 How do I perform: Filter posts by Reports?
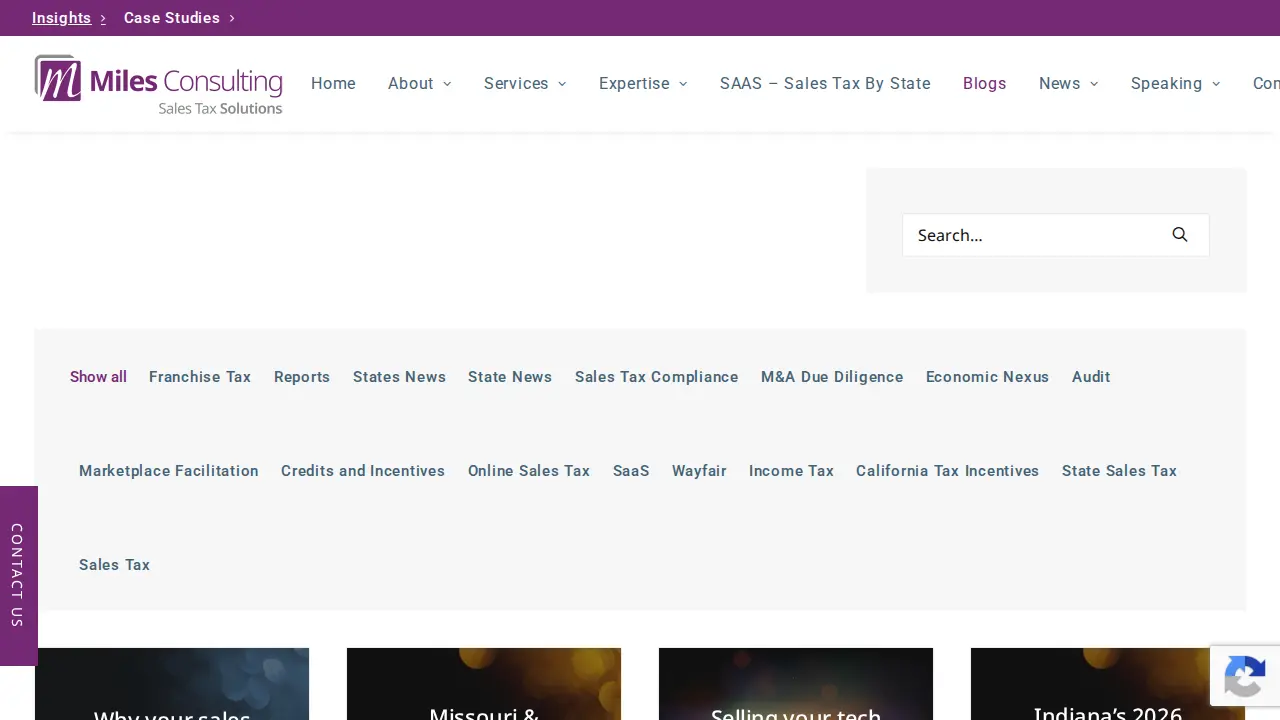(302, 377)
